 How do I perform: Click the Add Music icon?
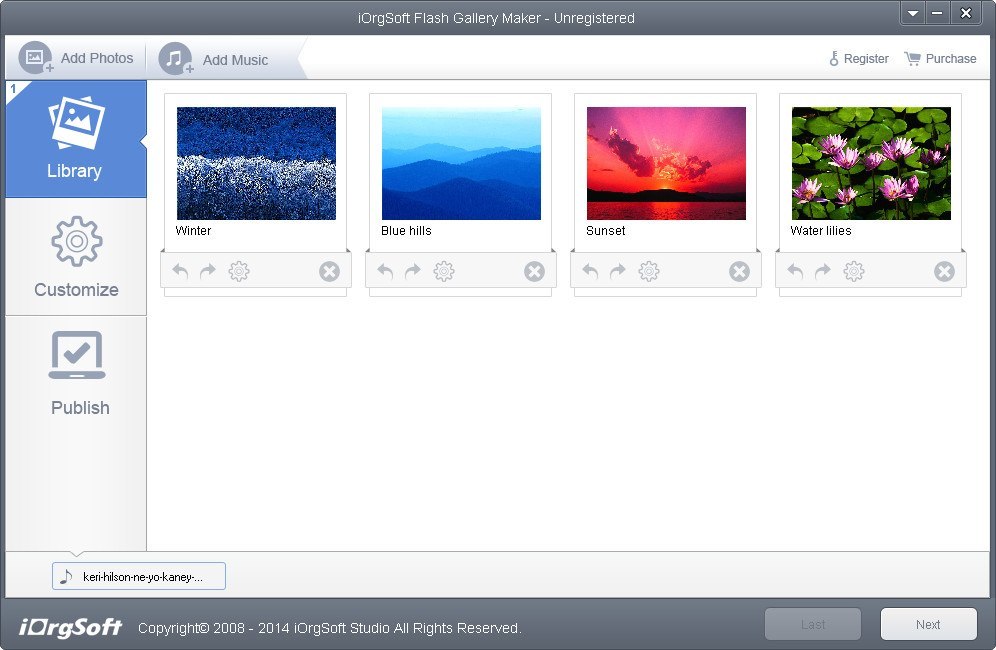tap(175, 57)
